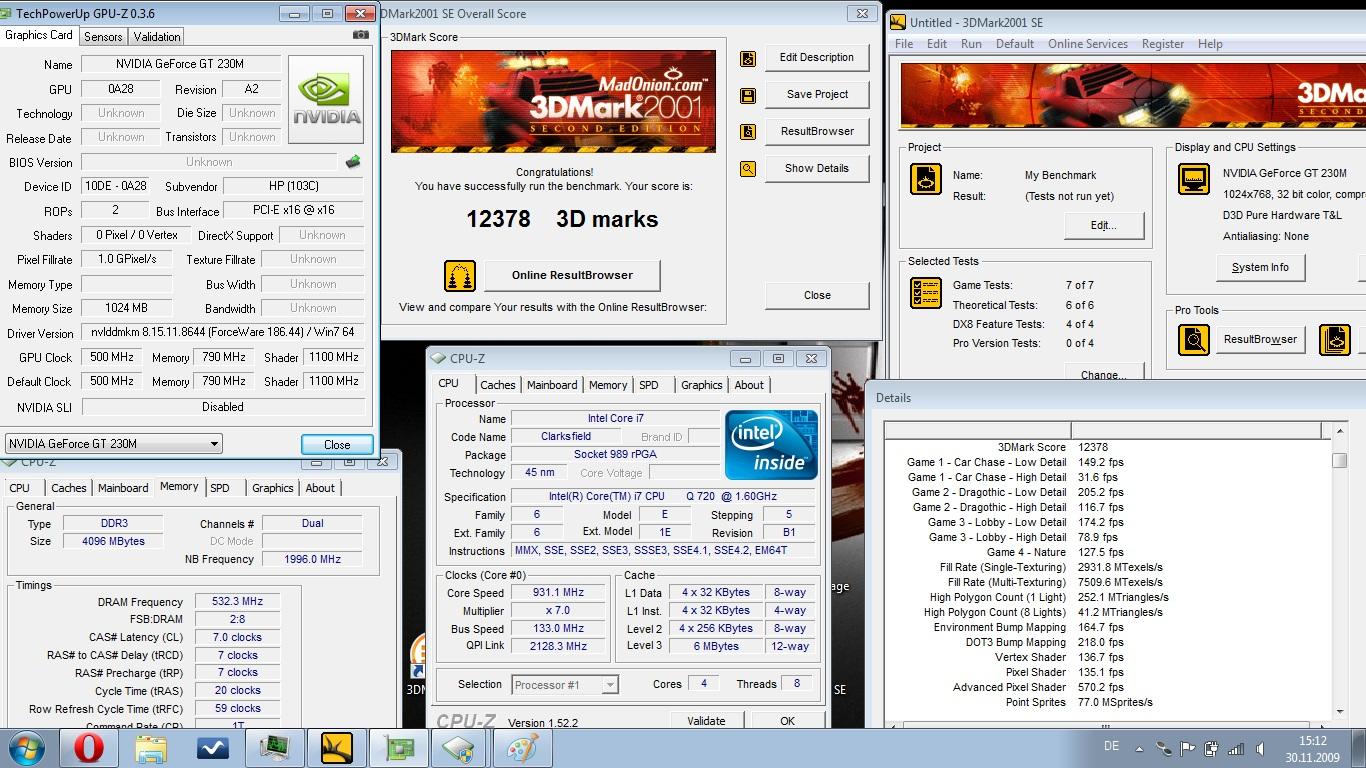Click the DE language indicator
This screenshot has width=1366, height=768.
pyautogui.click(x=1111, y=746)
